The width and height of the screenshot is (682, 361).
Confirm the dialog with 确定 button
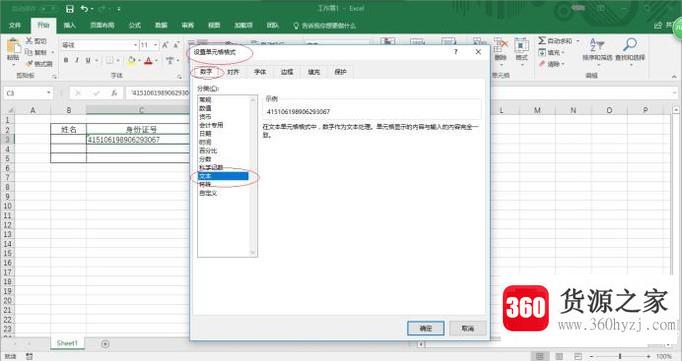(x=425, y=328)
